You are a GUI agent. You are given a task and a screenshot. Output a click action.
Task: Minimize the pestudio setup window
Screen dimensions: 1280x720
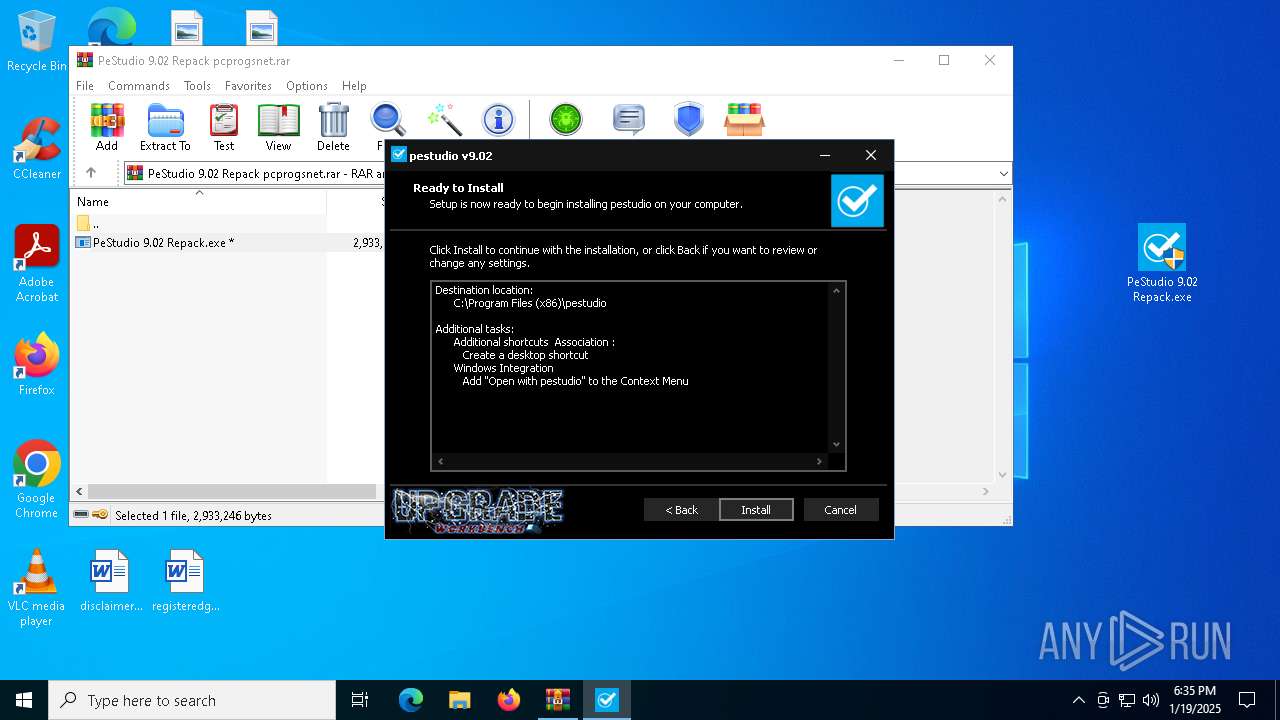coord(825,155)
